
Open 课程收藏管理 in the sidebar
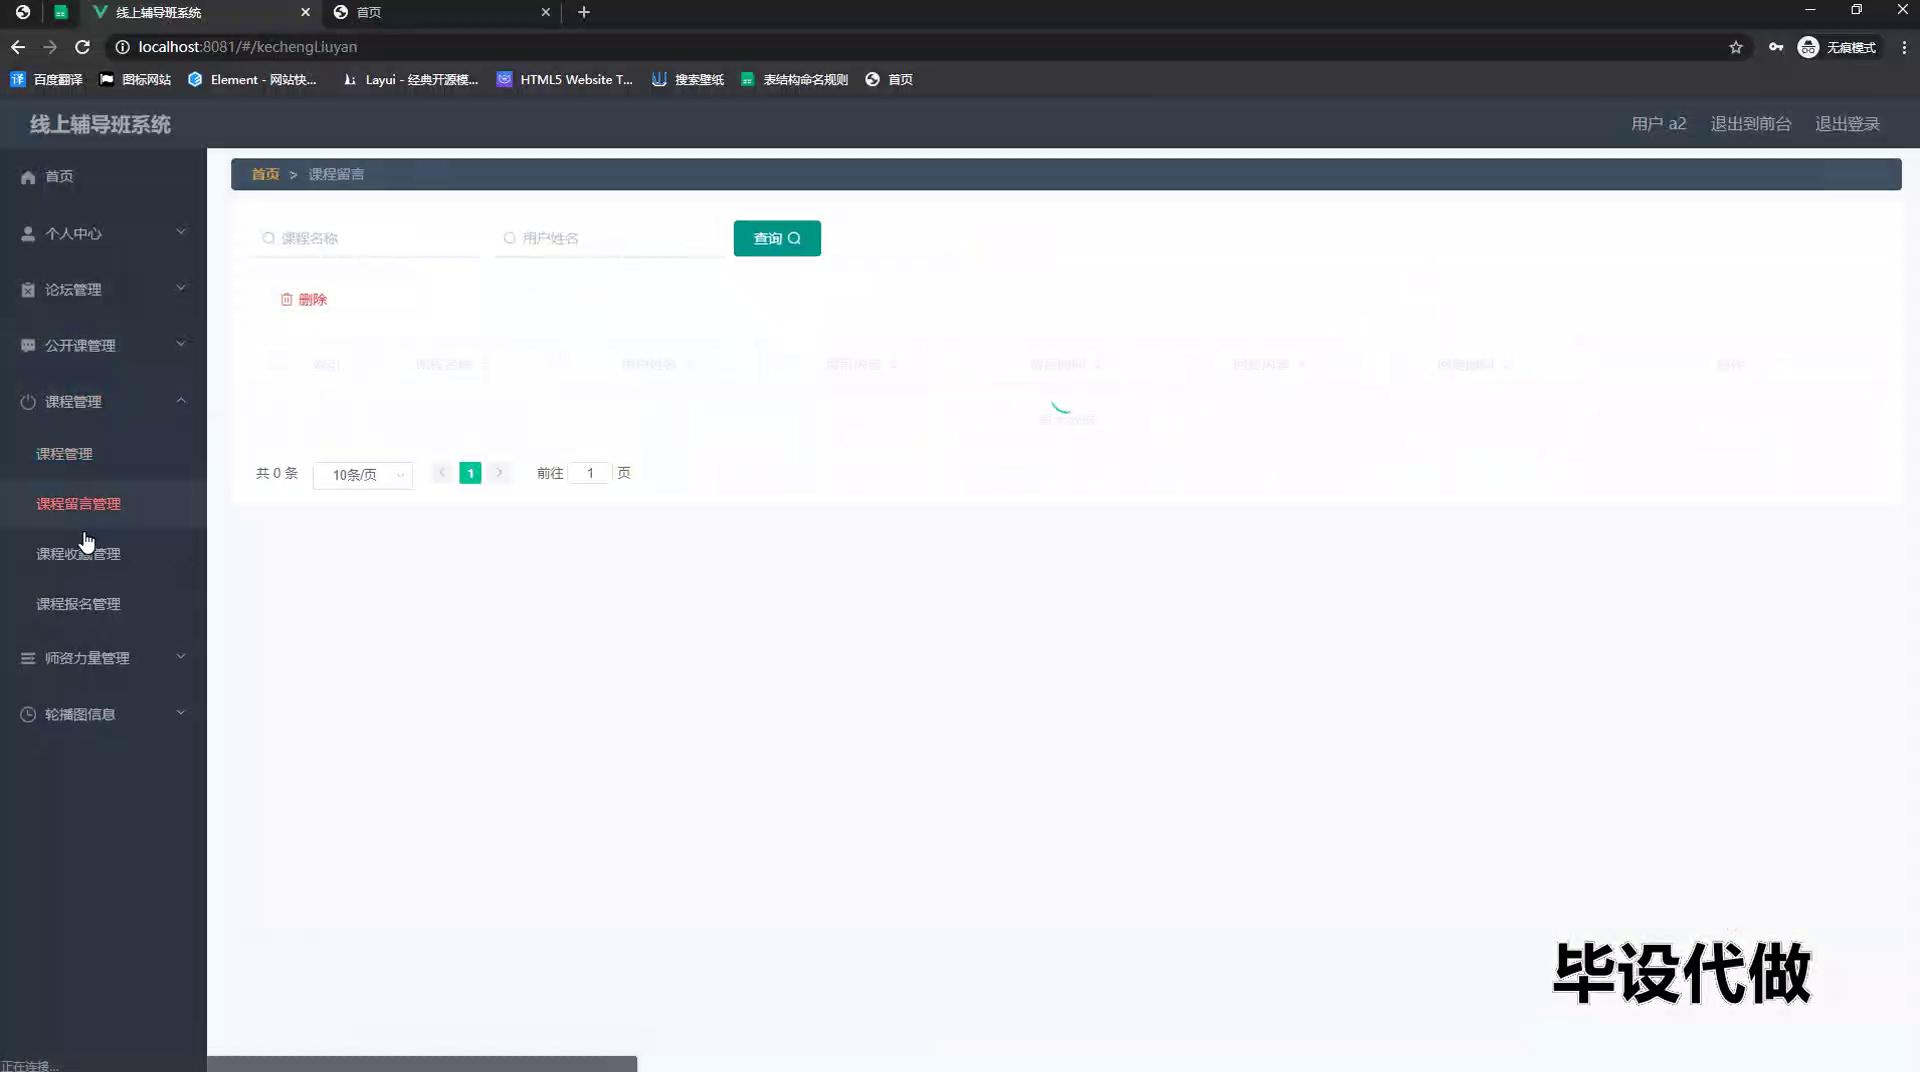(x=78, y=554)
